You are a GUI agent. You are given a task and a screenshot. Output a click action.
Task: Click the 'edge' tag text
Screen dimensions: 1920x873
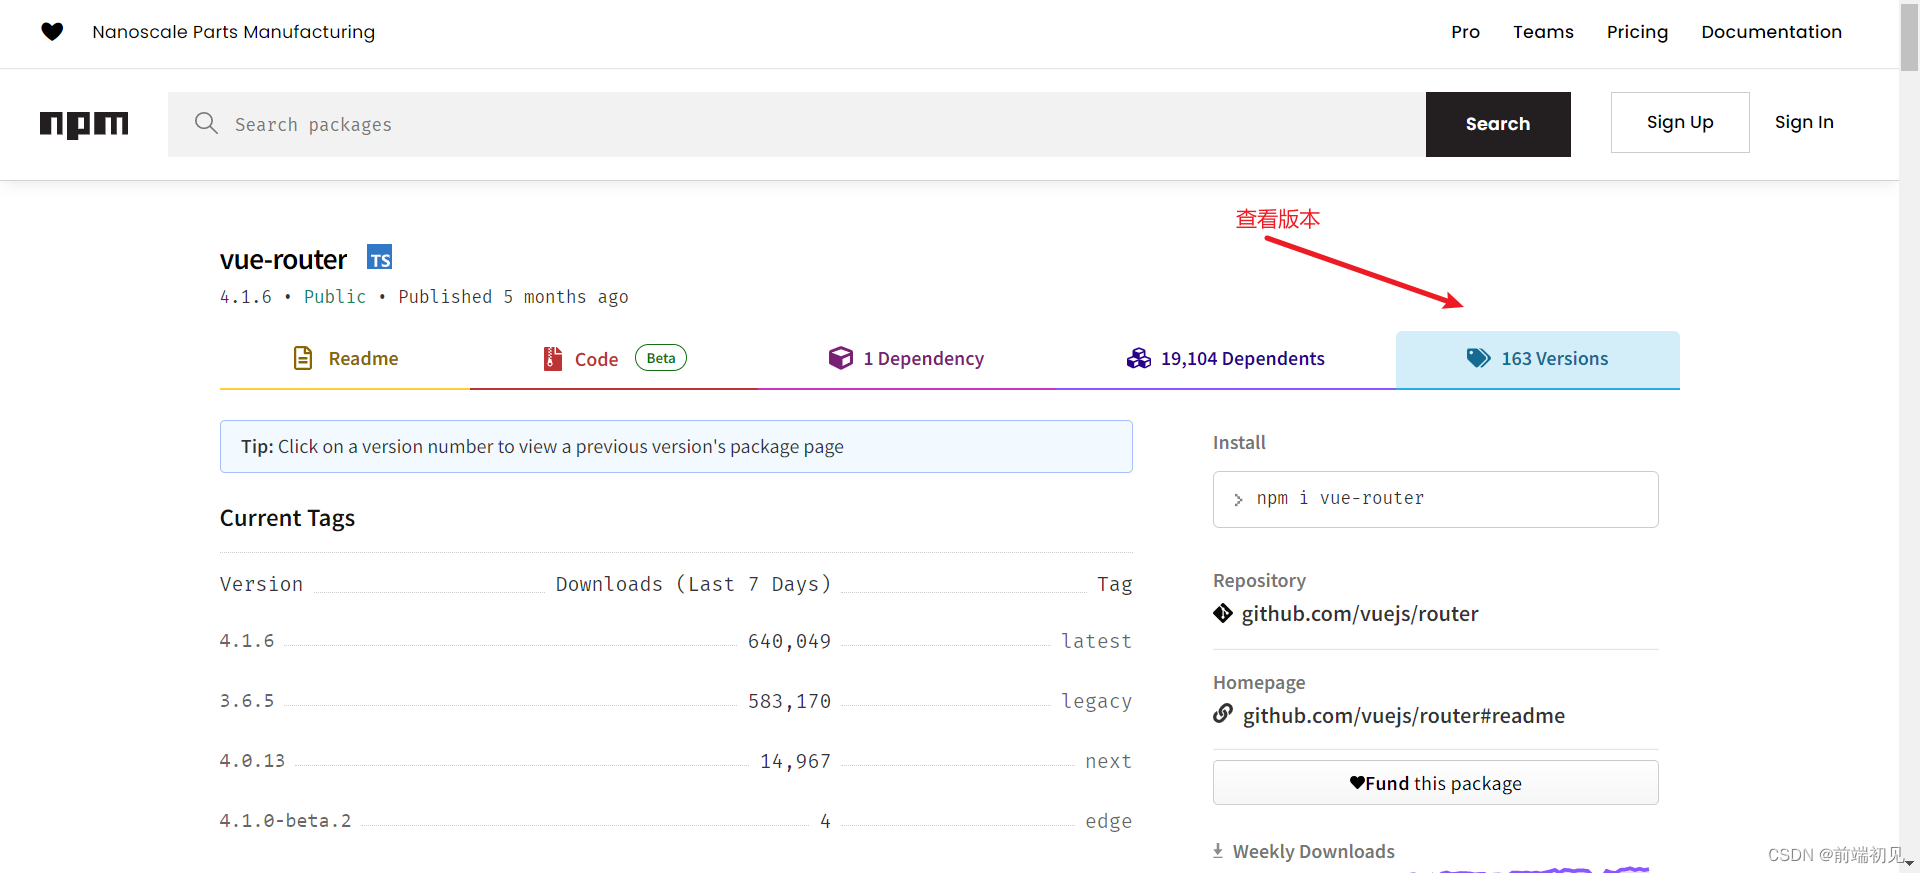1108,821
